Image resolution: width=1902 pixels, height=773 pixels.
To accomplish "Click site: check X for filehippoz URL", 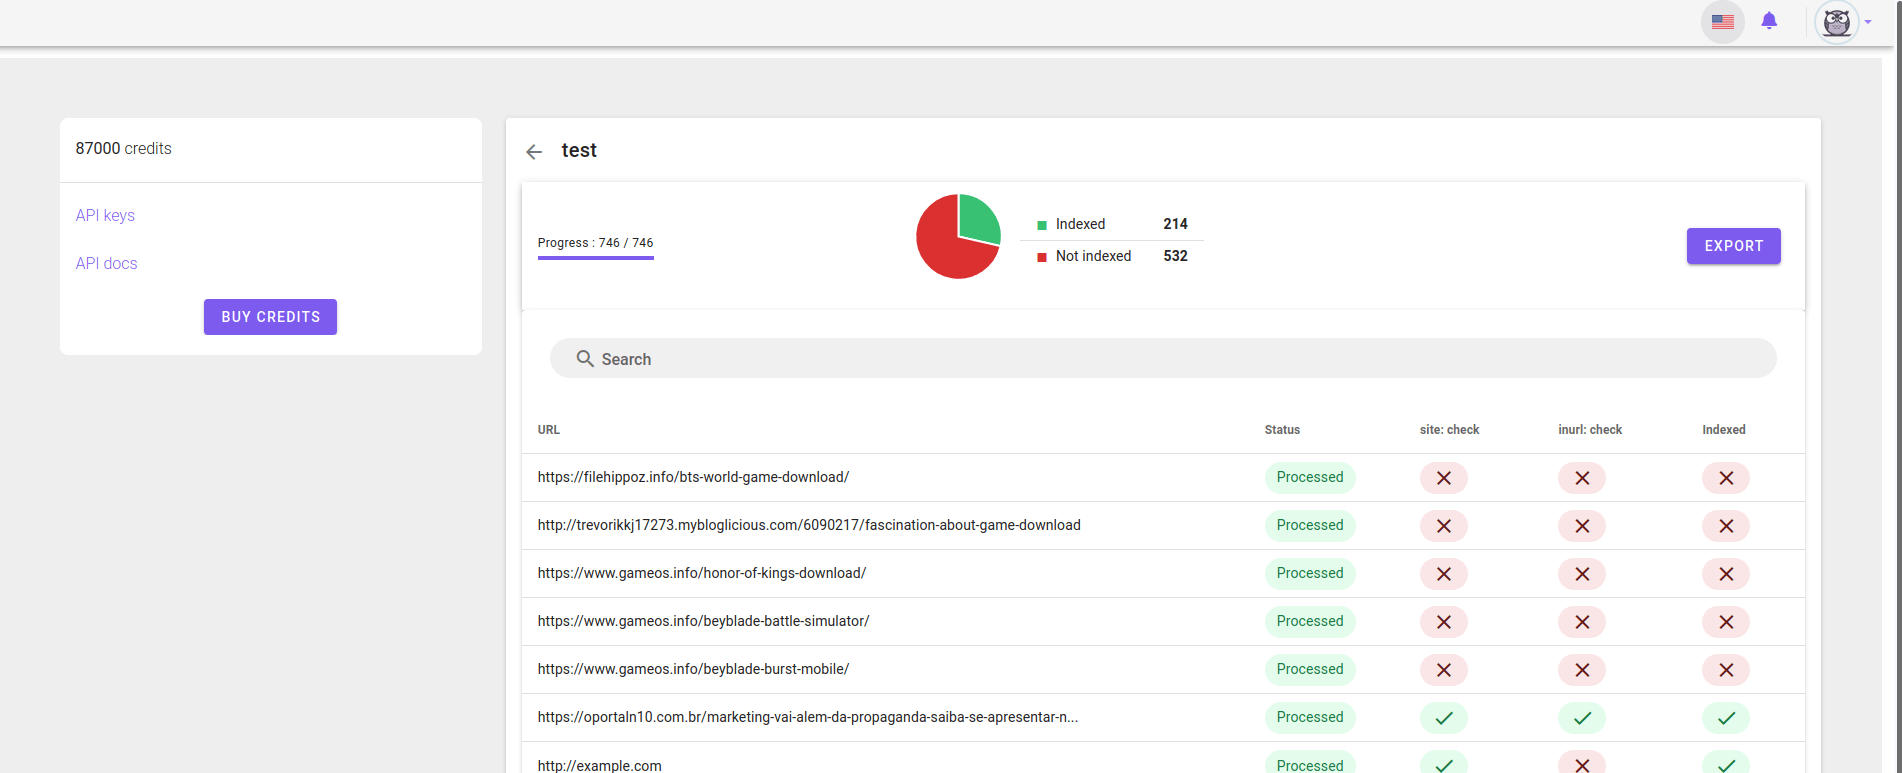I will pyautogui.click(x=1443, y=478).
